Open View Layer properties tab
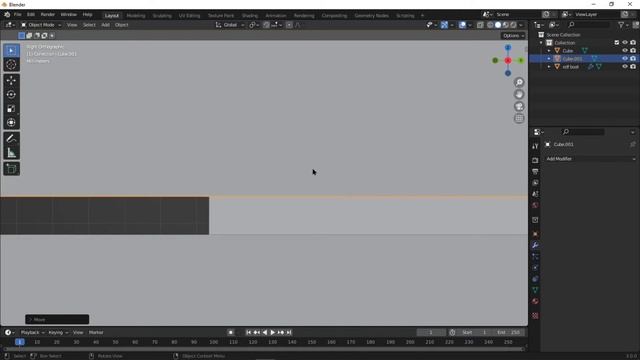This screenshot has width=640, height=360. tap(535, 182)
